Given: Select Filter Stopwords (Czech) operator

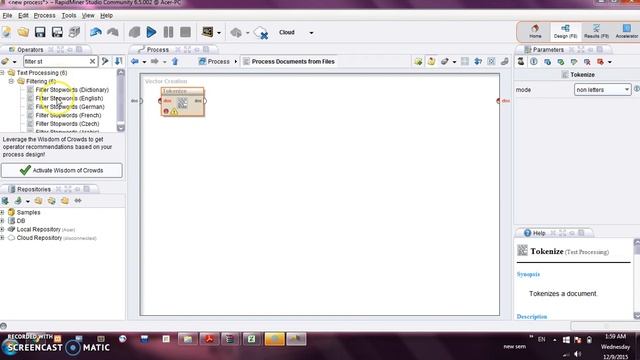Looking at the screenshot, I should 67,124.
